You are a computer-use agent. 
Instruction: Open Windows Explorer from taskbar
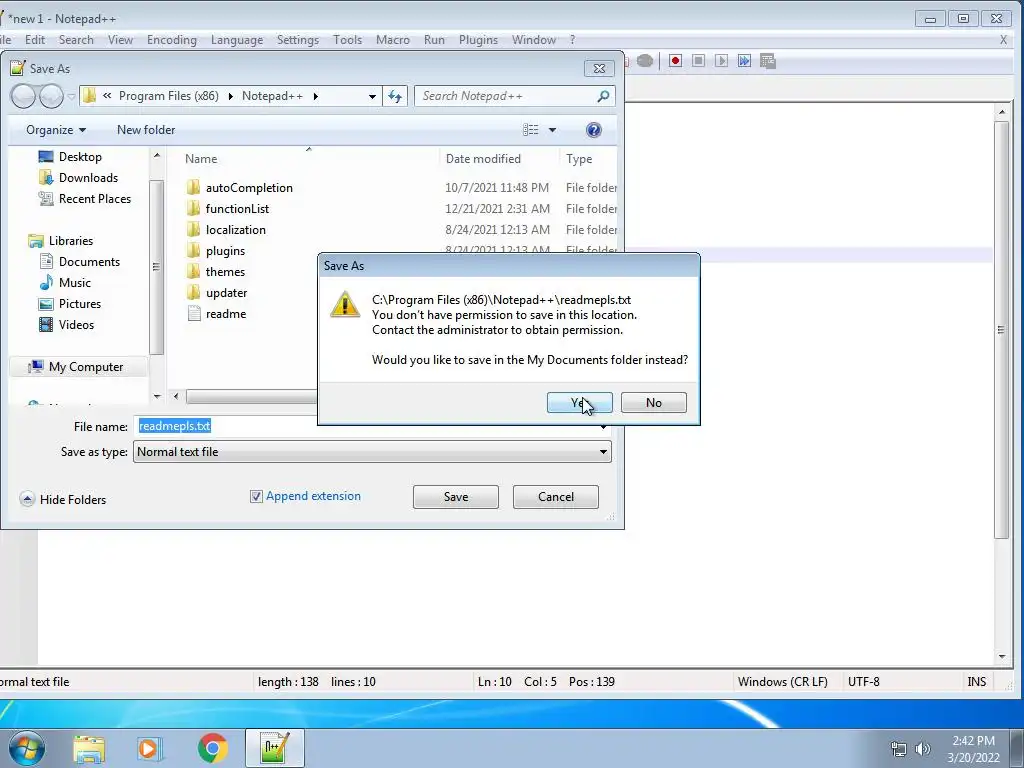point(89,748)
